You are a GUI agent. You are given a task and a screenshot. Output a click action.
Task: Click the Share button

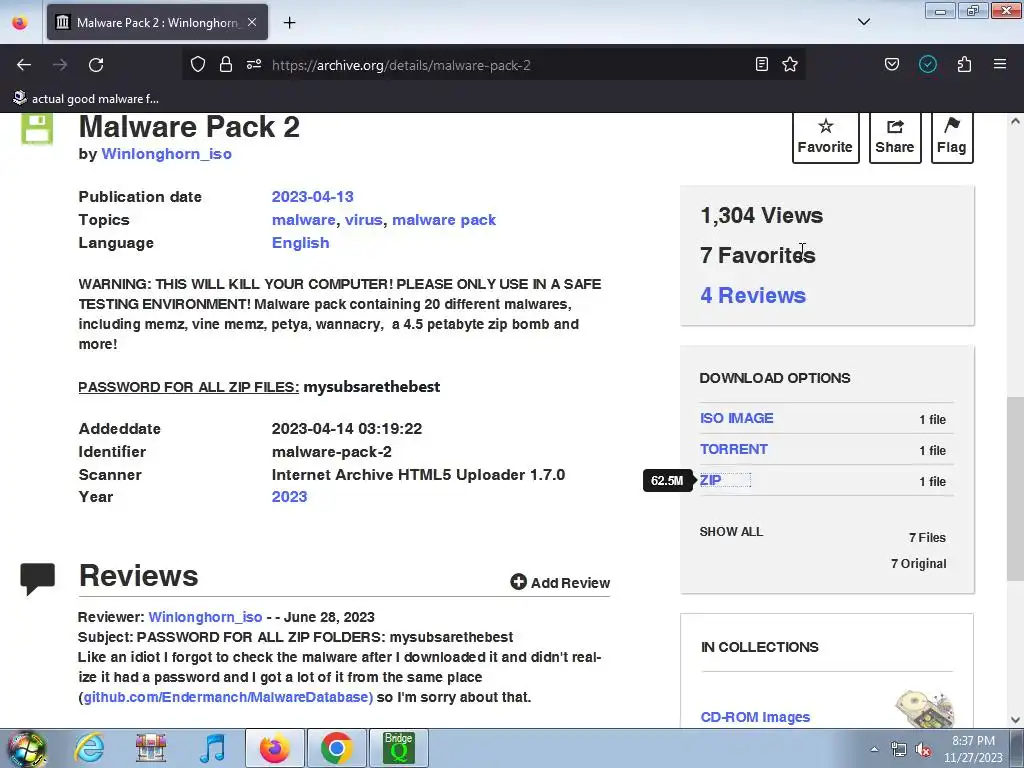pos(895,137)
